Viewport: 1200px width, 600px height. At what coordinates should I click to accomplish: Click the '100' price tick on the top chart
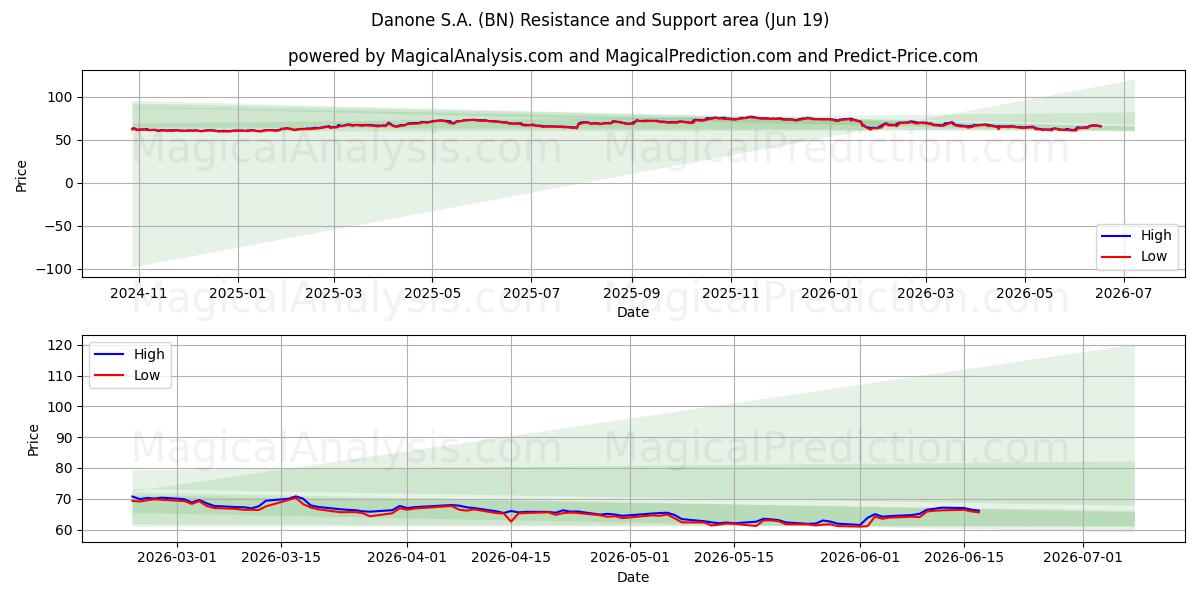[x=62, y=97]
